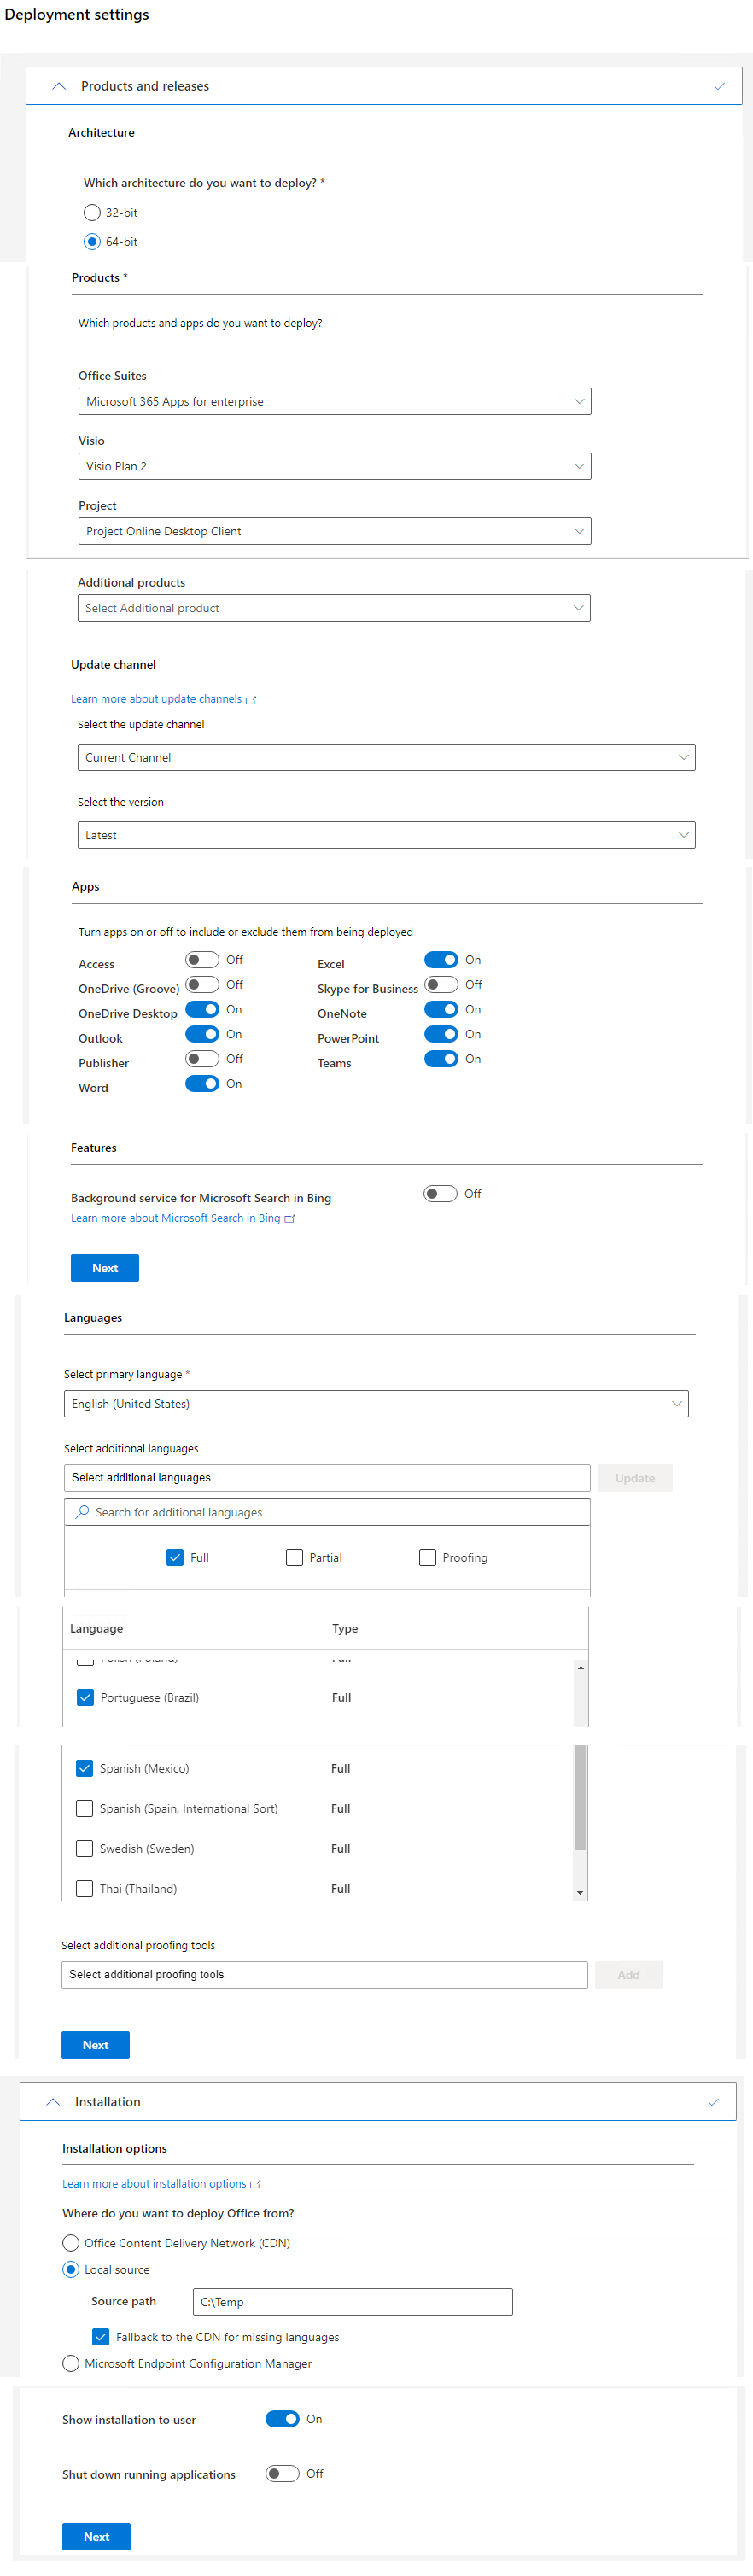Image resolution: width=753 pixels, height=2576 pixels.
Task: Select Office Content Delivery Network (CDN) option
Action: point(70,2243)
